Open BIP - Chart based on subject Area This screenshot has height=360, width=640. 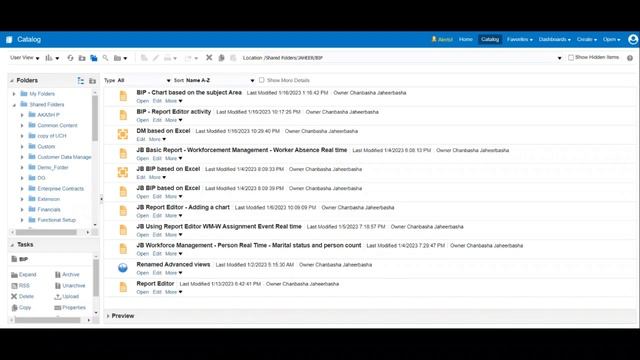click(x=142, y=101)
